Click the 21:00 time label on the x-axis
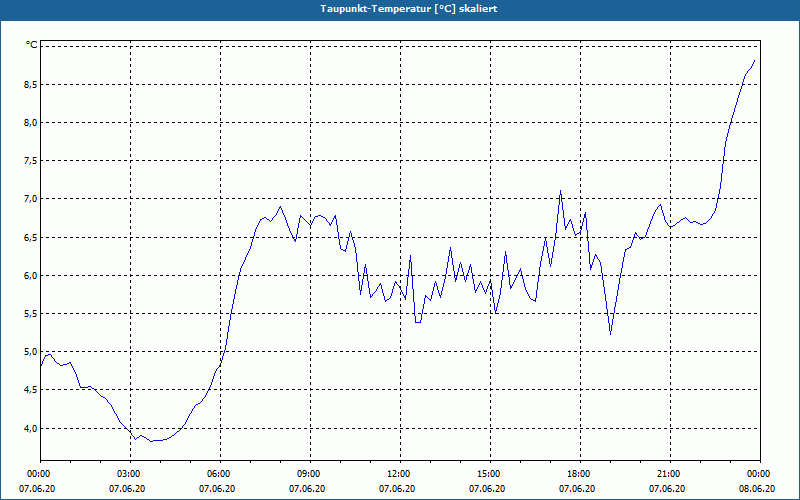This screenshot has width=800, height=500. [667, 474]
